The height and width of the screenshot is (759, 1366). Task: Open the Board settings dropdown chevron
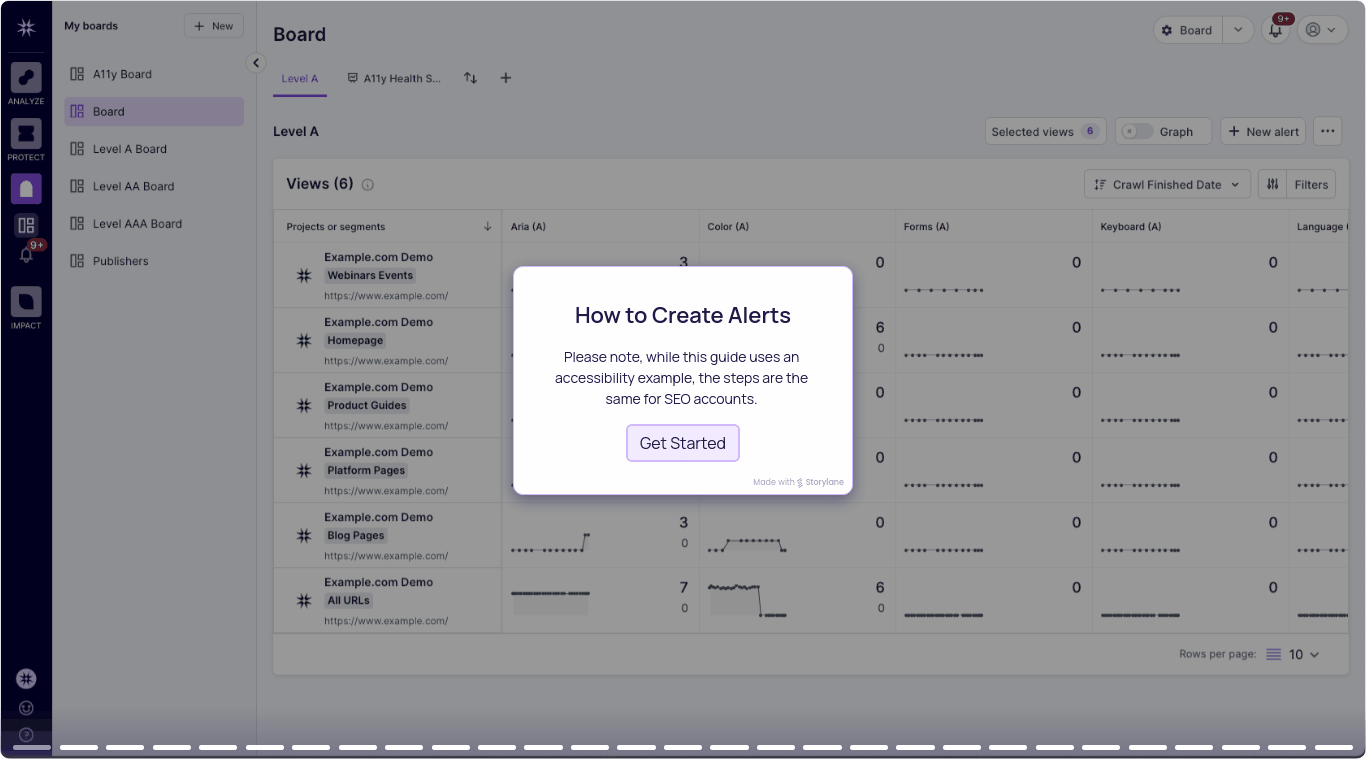tap(1238, 30)
